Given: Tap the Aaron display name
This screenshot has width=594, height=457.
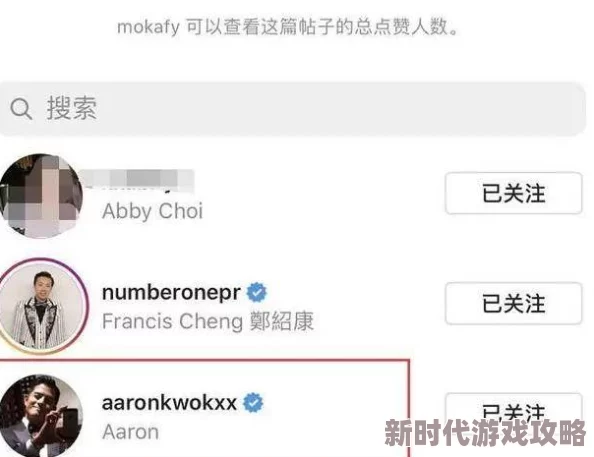Looking at the screenshot, I should click(x=131, y=432).
